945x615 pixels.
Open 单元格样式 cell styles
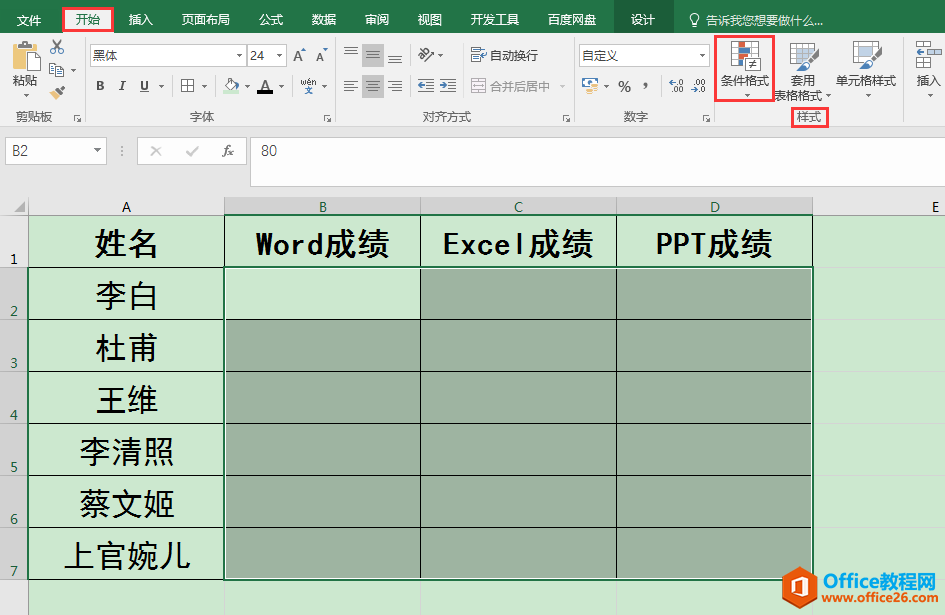point(866,70)
